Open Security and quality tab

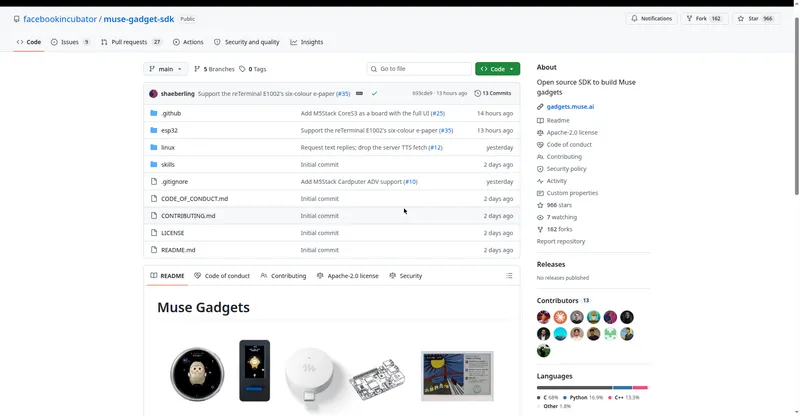click(246, 42)
